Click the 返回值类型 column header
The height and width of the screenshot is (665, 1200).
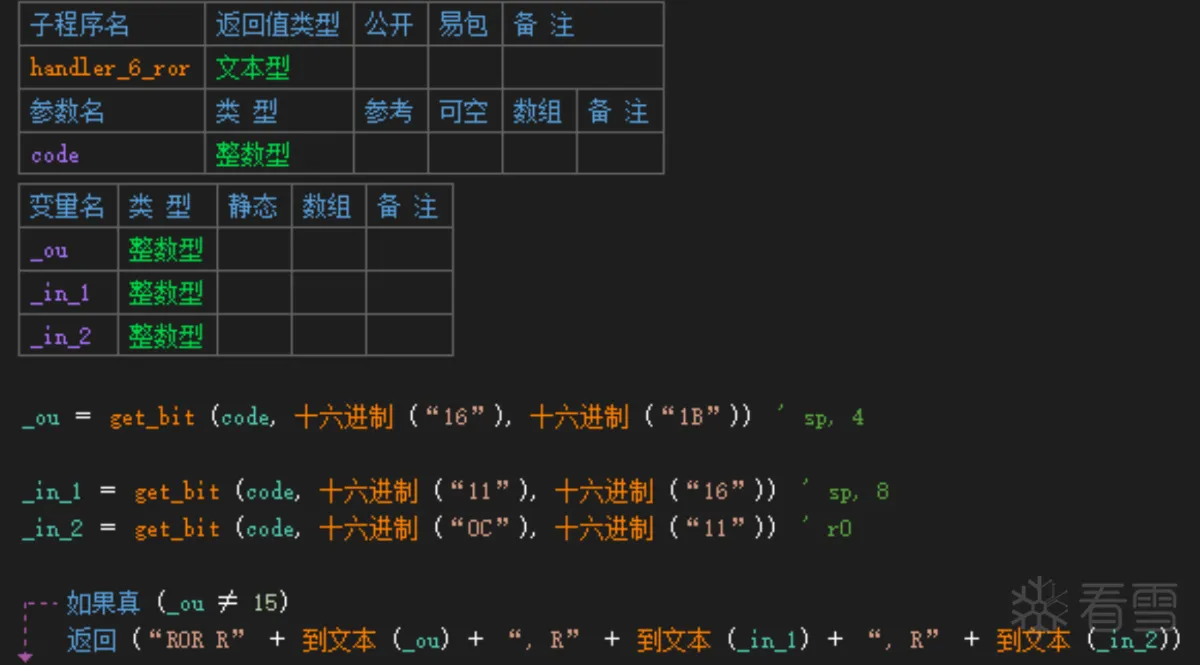click(x=277, y=25)
